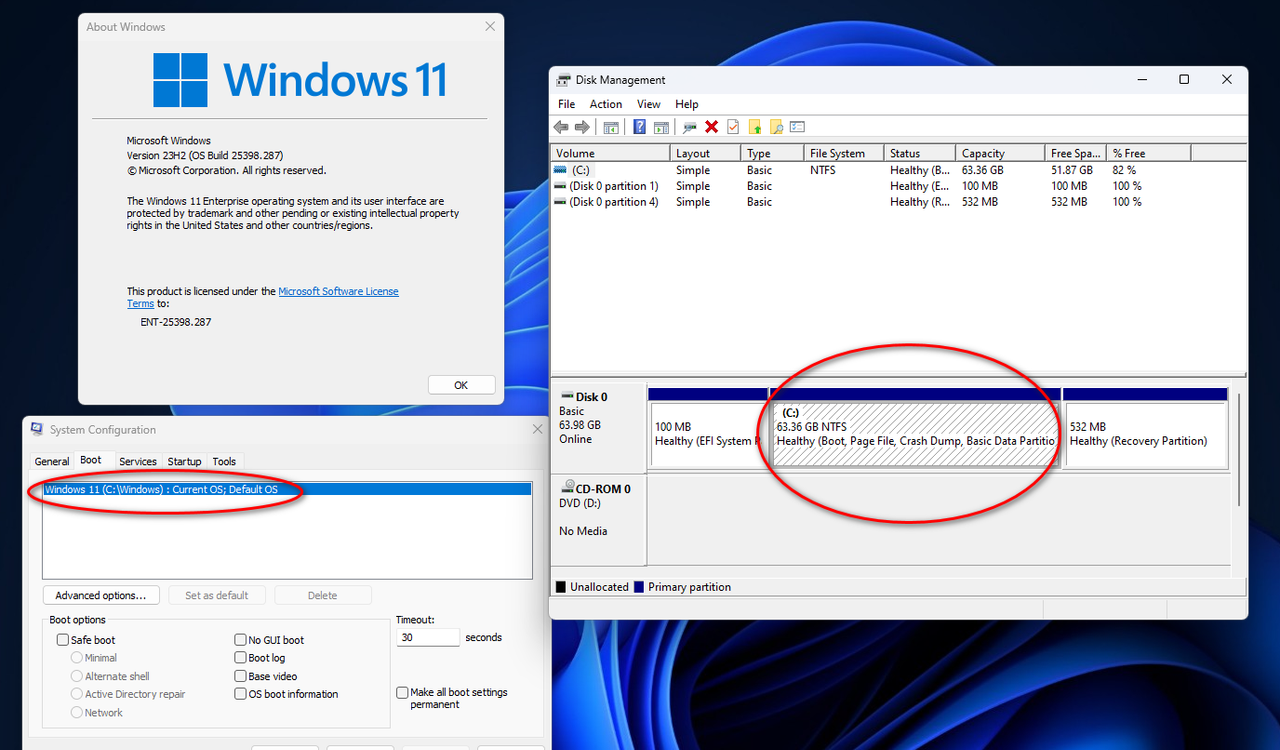Select the Network radio button
1280x750 pixels.
click(77, 713)
